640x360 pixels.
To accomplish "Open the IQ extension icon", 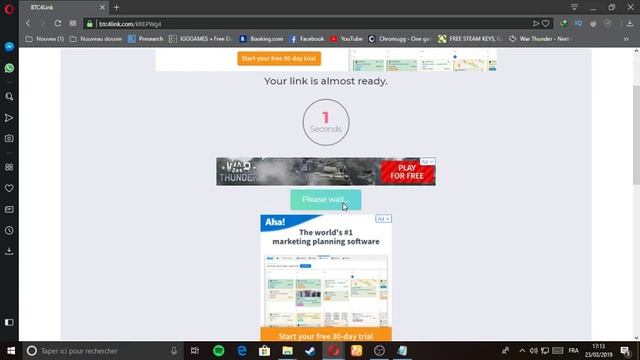I will [578, 24].
